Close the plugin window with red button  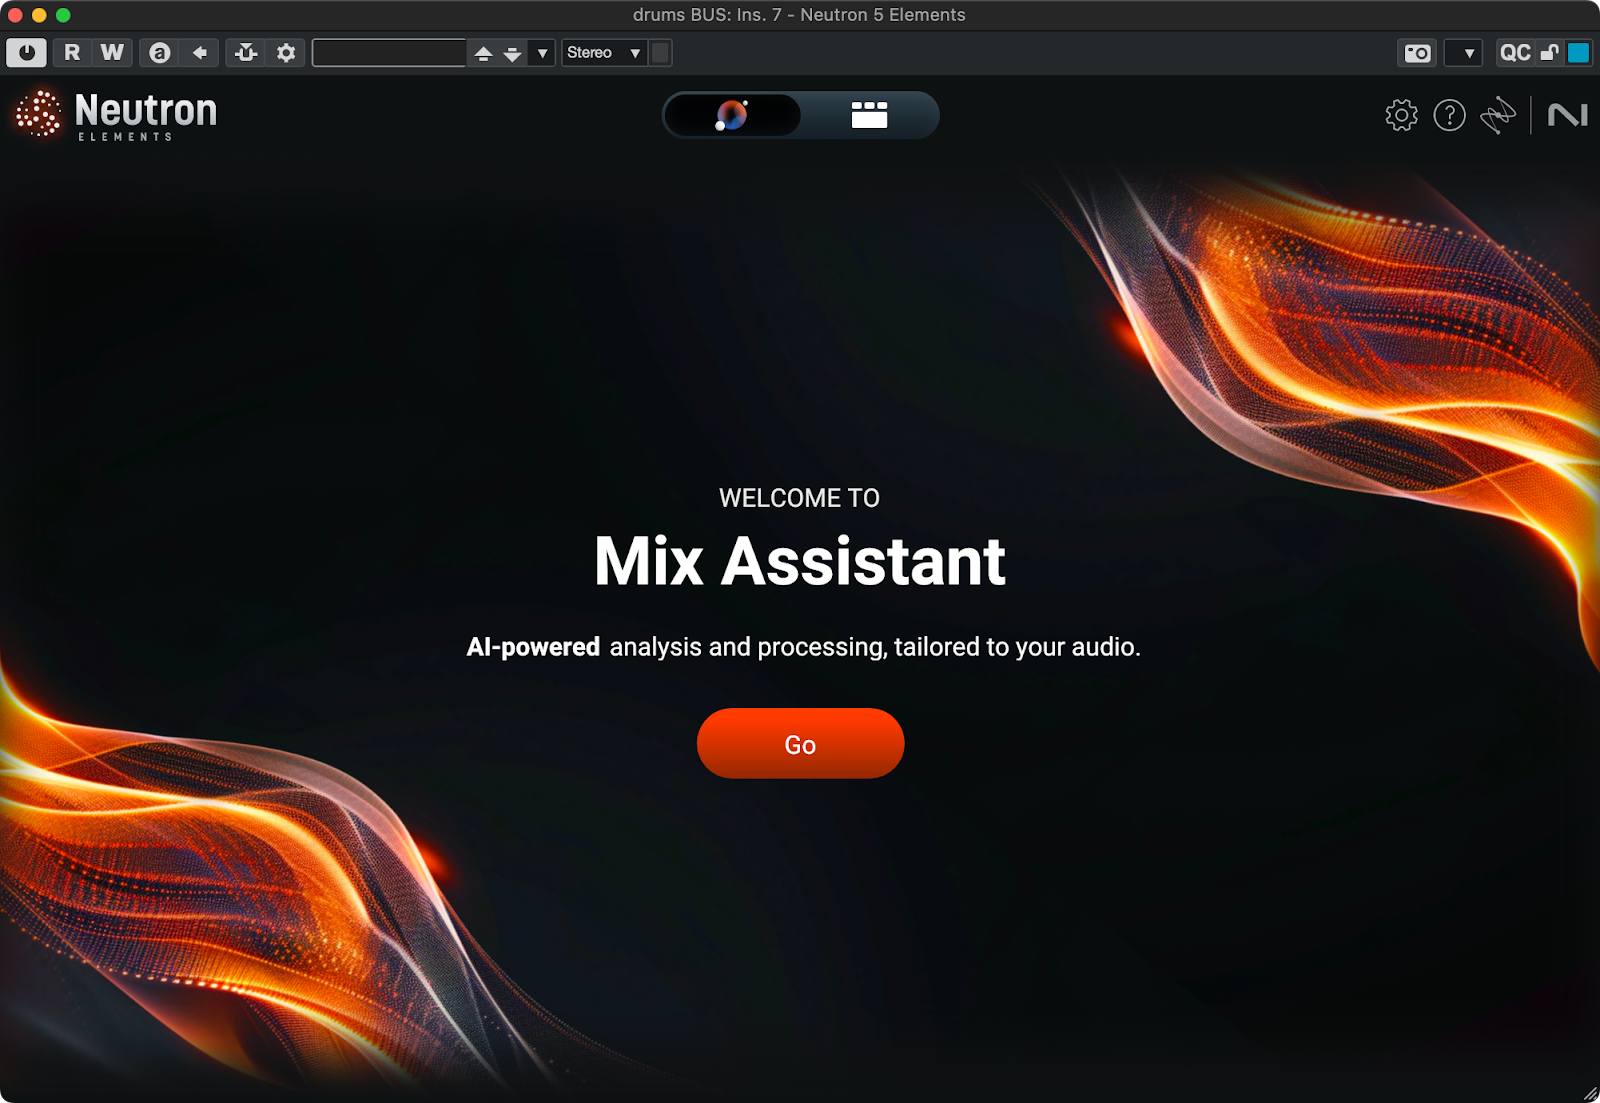15,15
